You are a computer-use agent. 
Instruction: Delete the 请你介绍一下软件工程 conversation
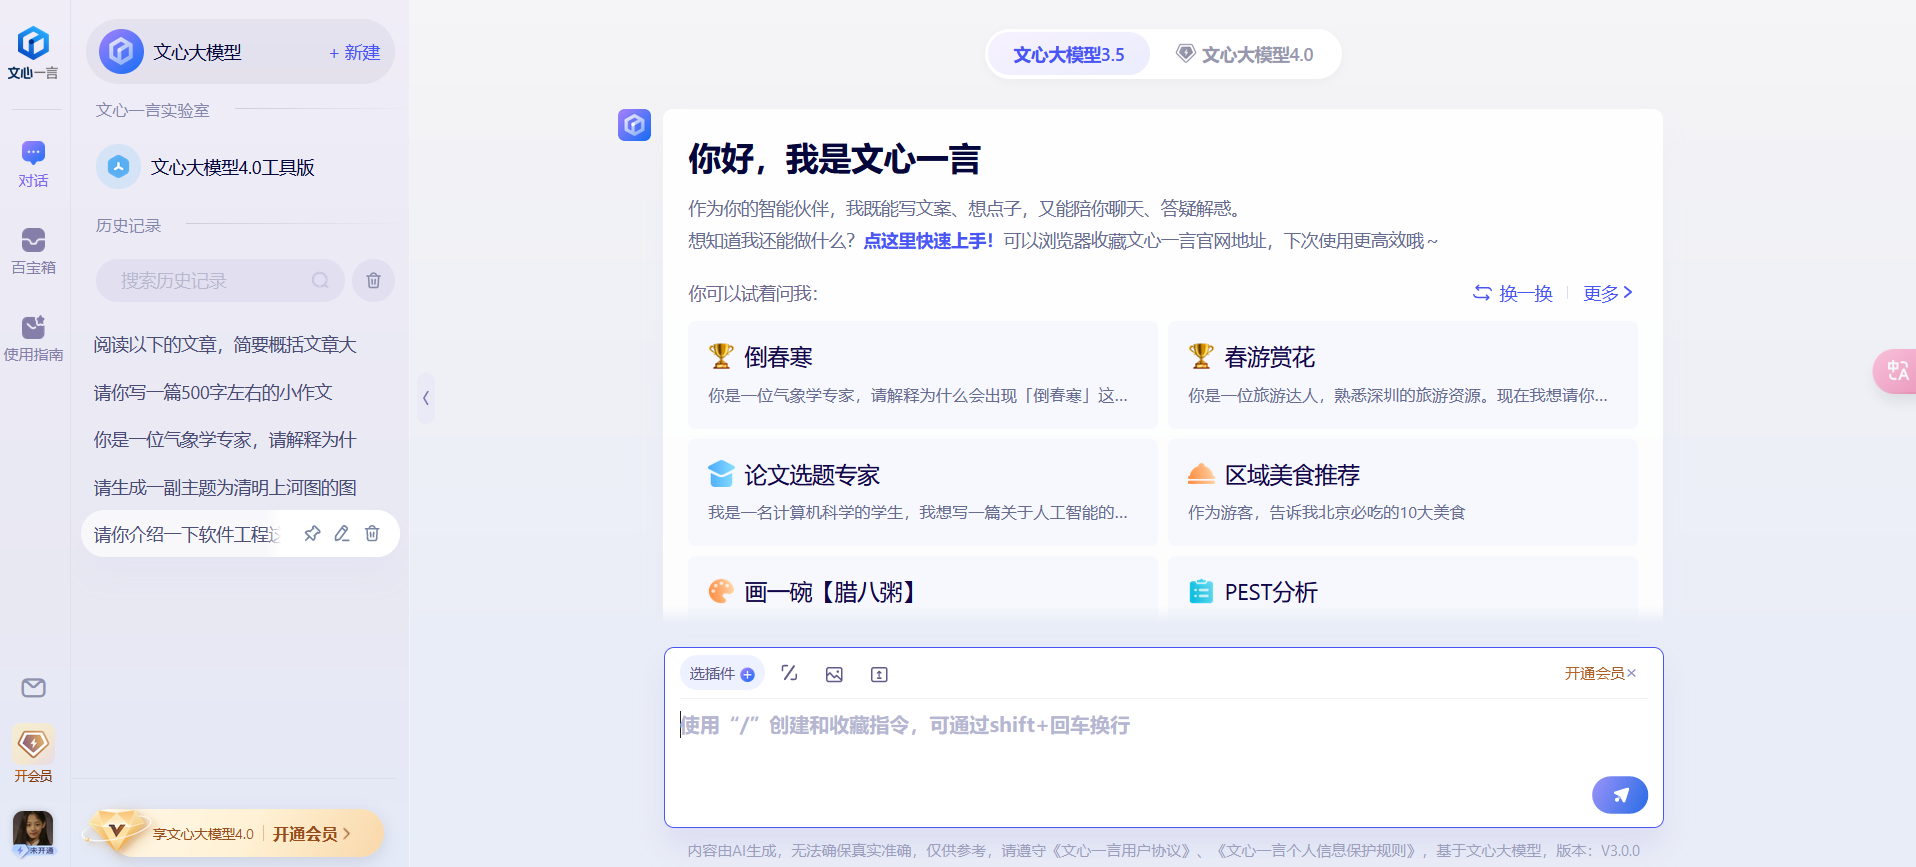coord(372,534)
